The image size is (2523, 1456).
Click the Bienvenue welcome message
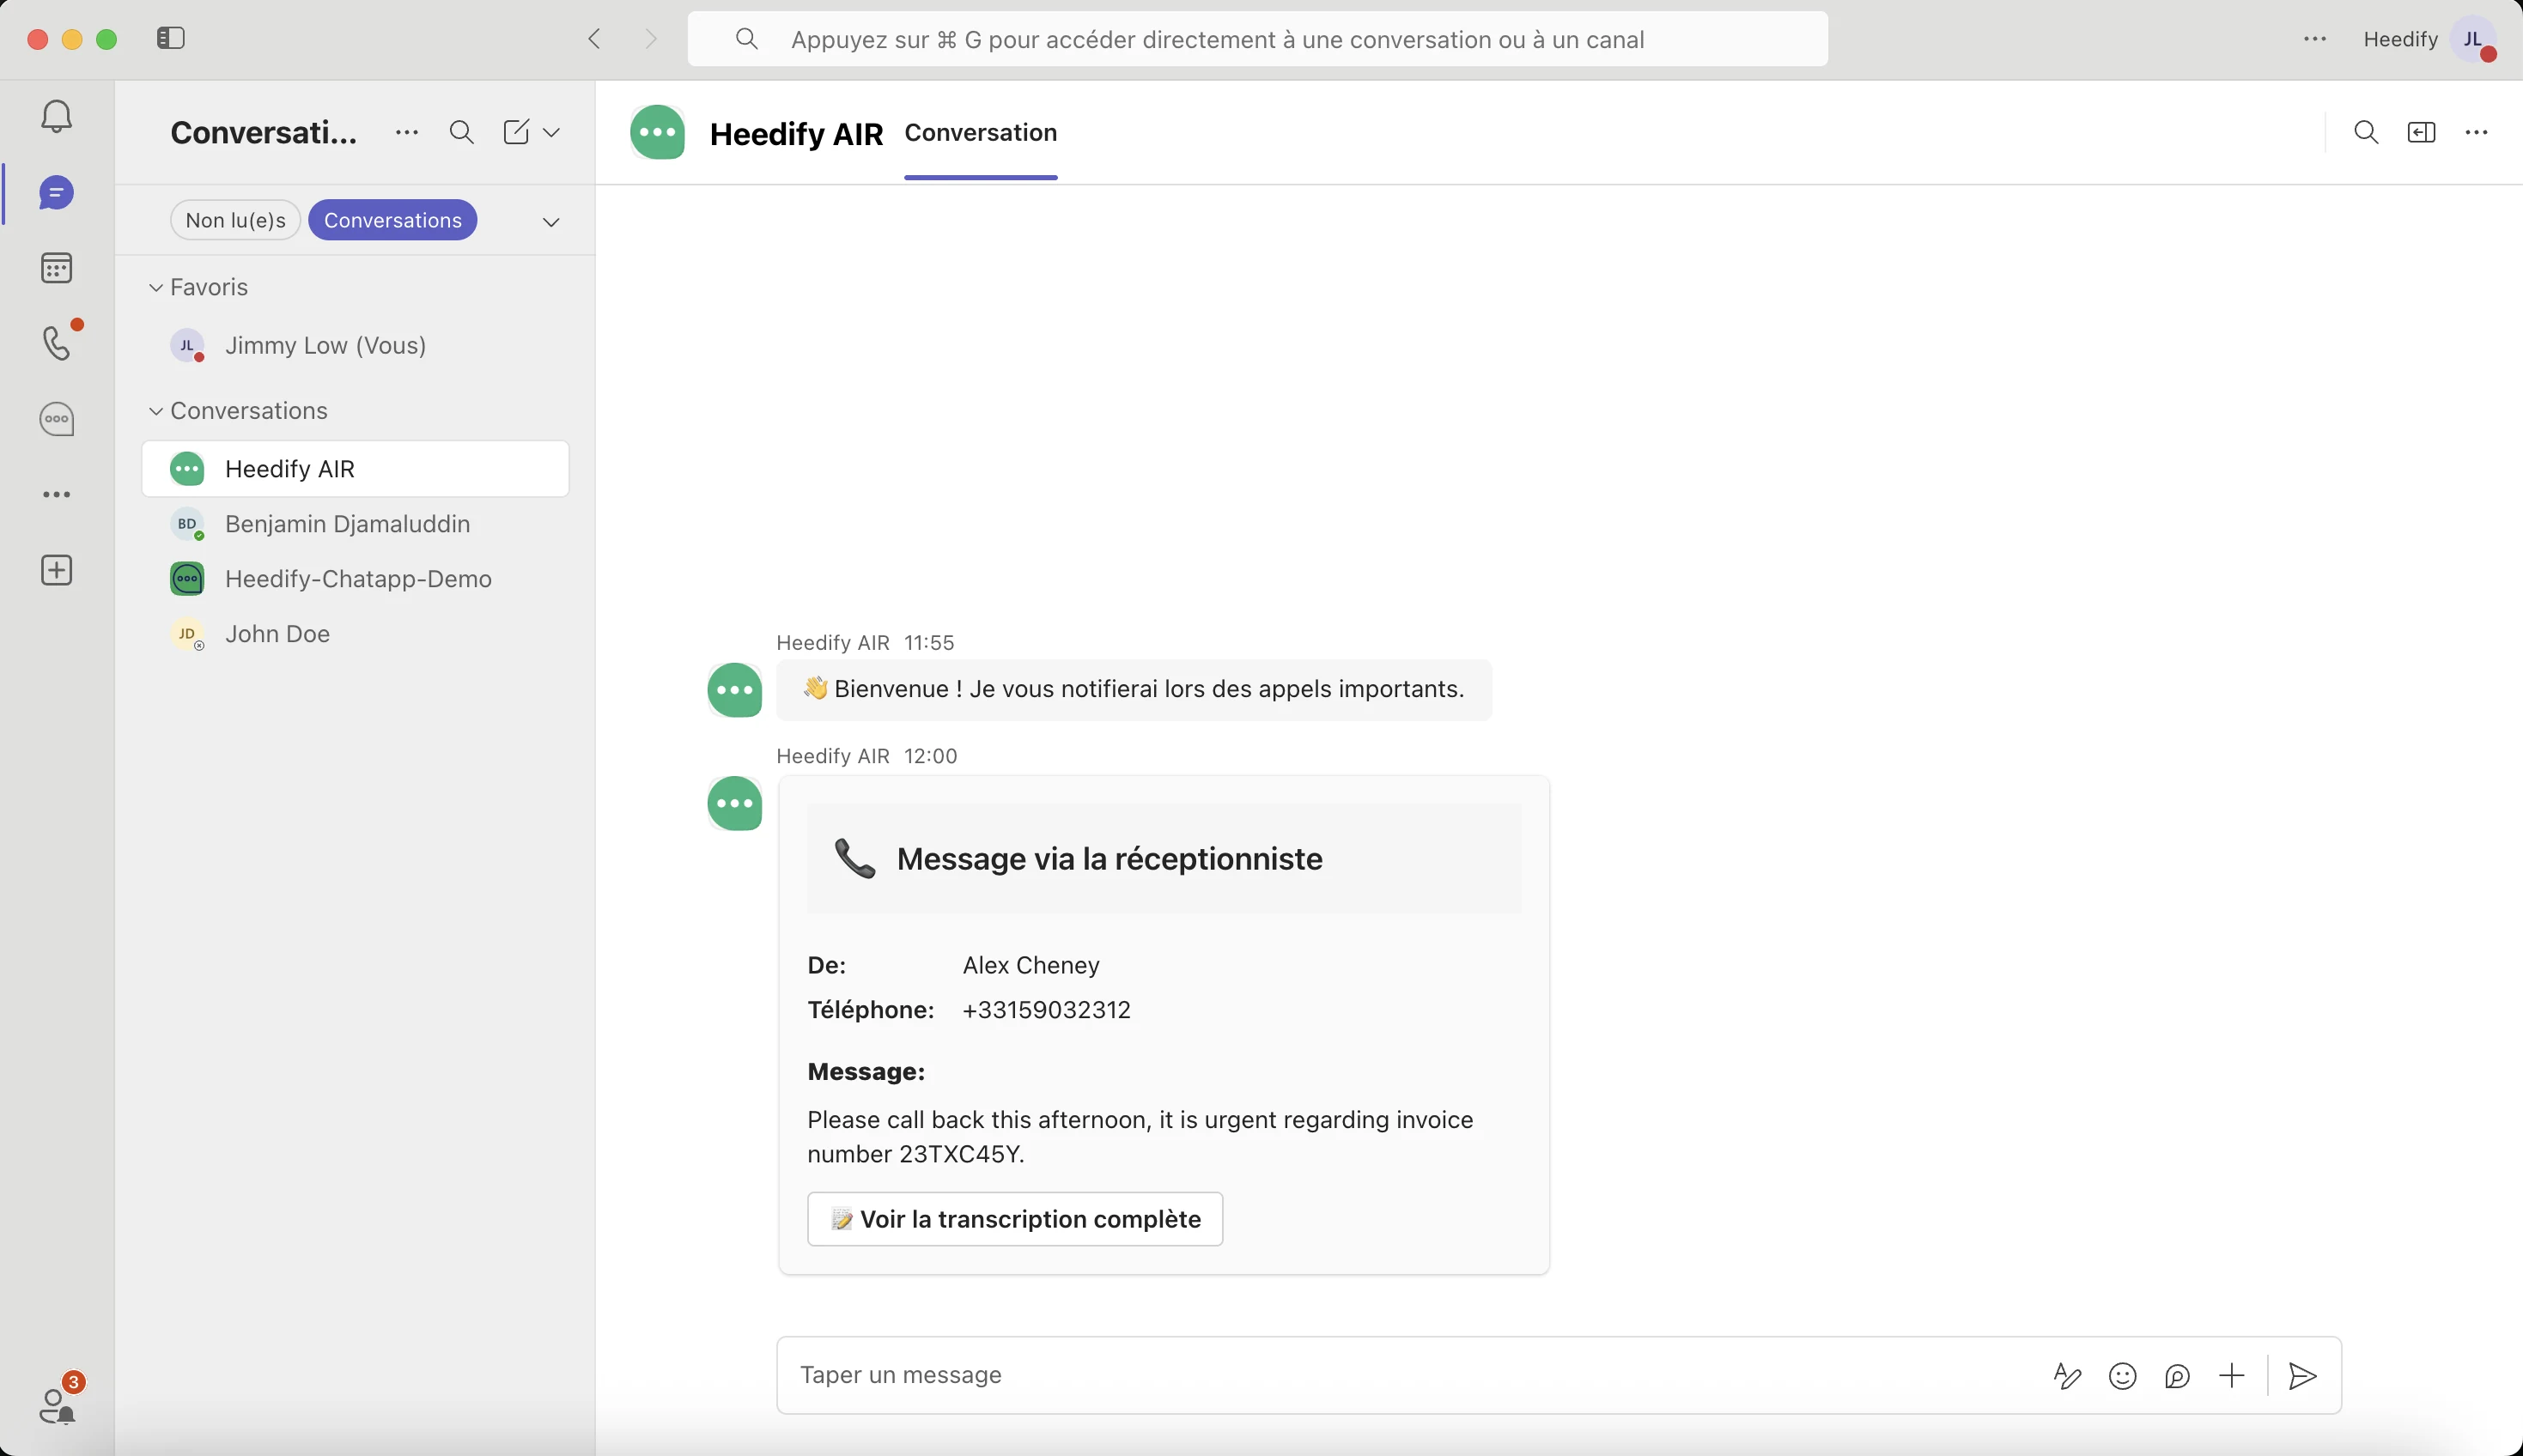click(1134, 689)
